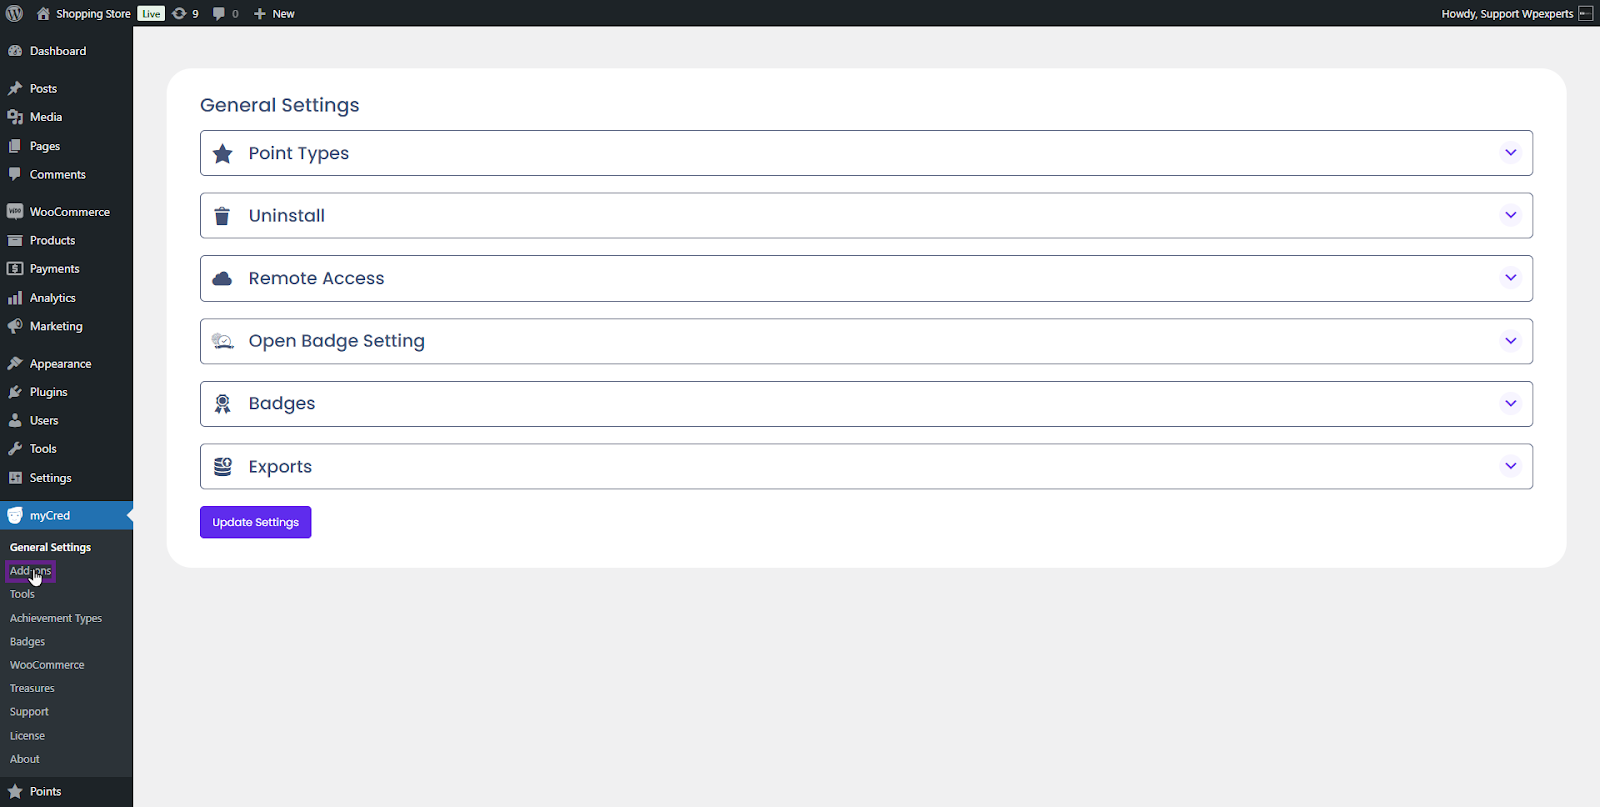1600x807 pixels.
Task: Click the Badges ribbon icon
Action: coord(223,404)
